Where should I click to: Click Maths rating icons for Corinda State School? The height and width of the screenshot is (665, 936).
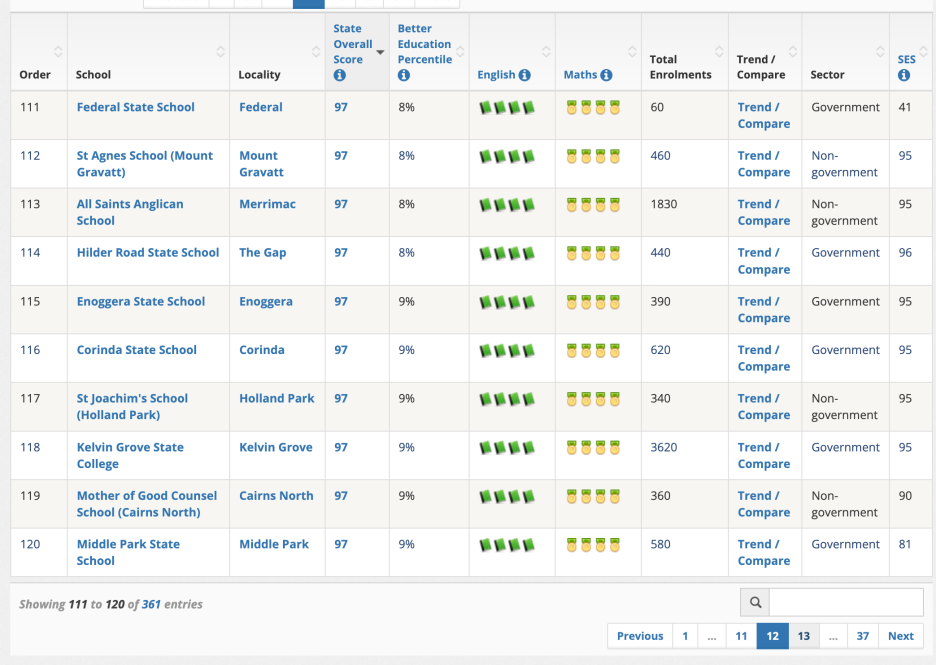pyautogui.click(x=593, y=350)
